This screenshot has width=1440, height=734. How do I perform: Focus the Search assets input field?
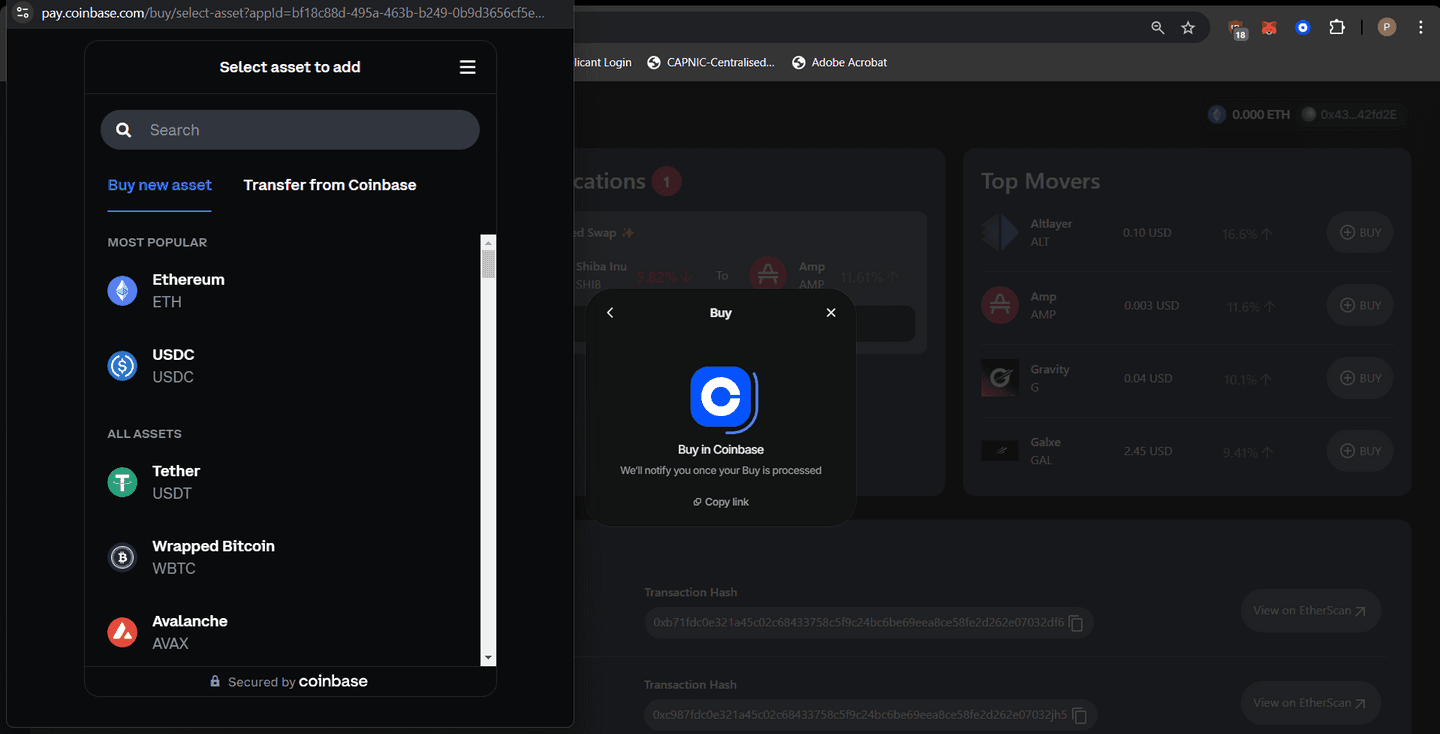(290, 130)
